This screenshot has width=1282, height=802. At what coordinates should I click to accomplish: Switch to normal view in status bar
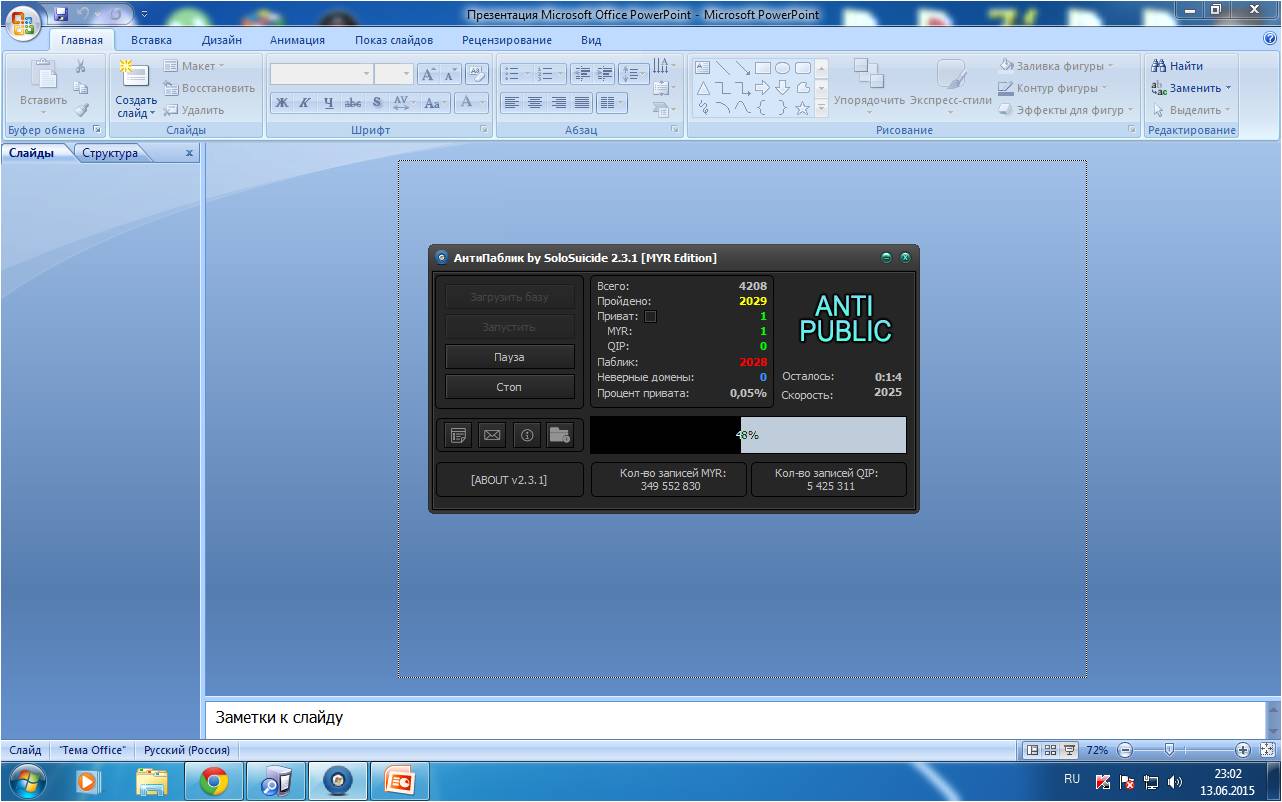tap(1032, 750)
